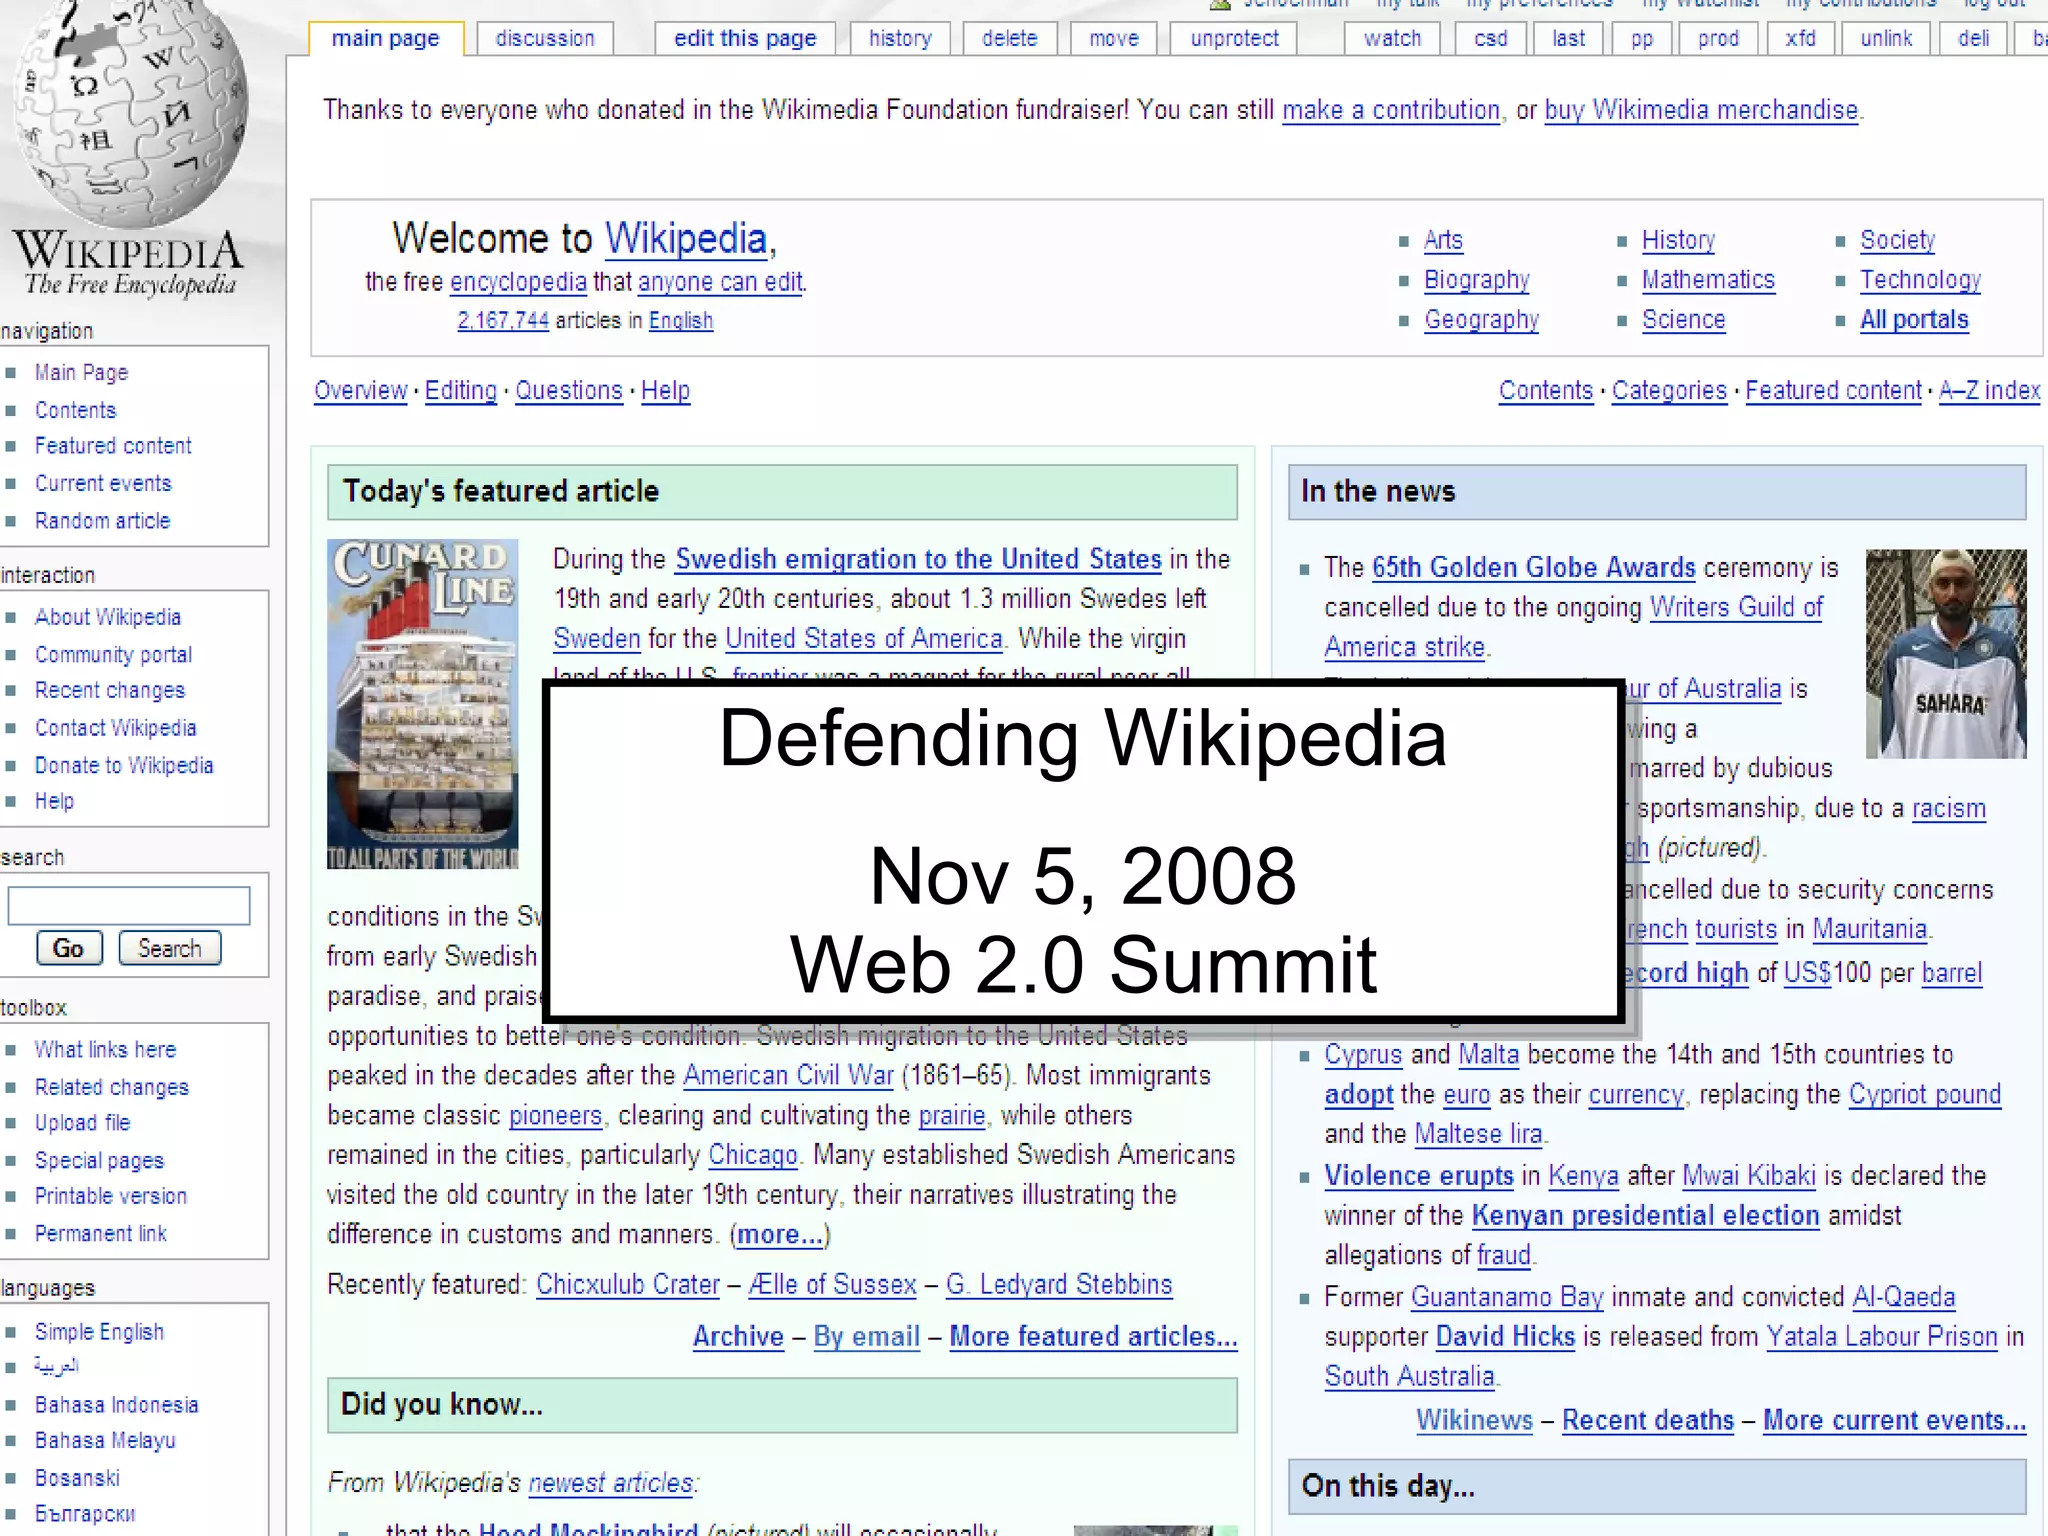Open the 65th Golden Globe Awards article

(x=1533, y=568)
